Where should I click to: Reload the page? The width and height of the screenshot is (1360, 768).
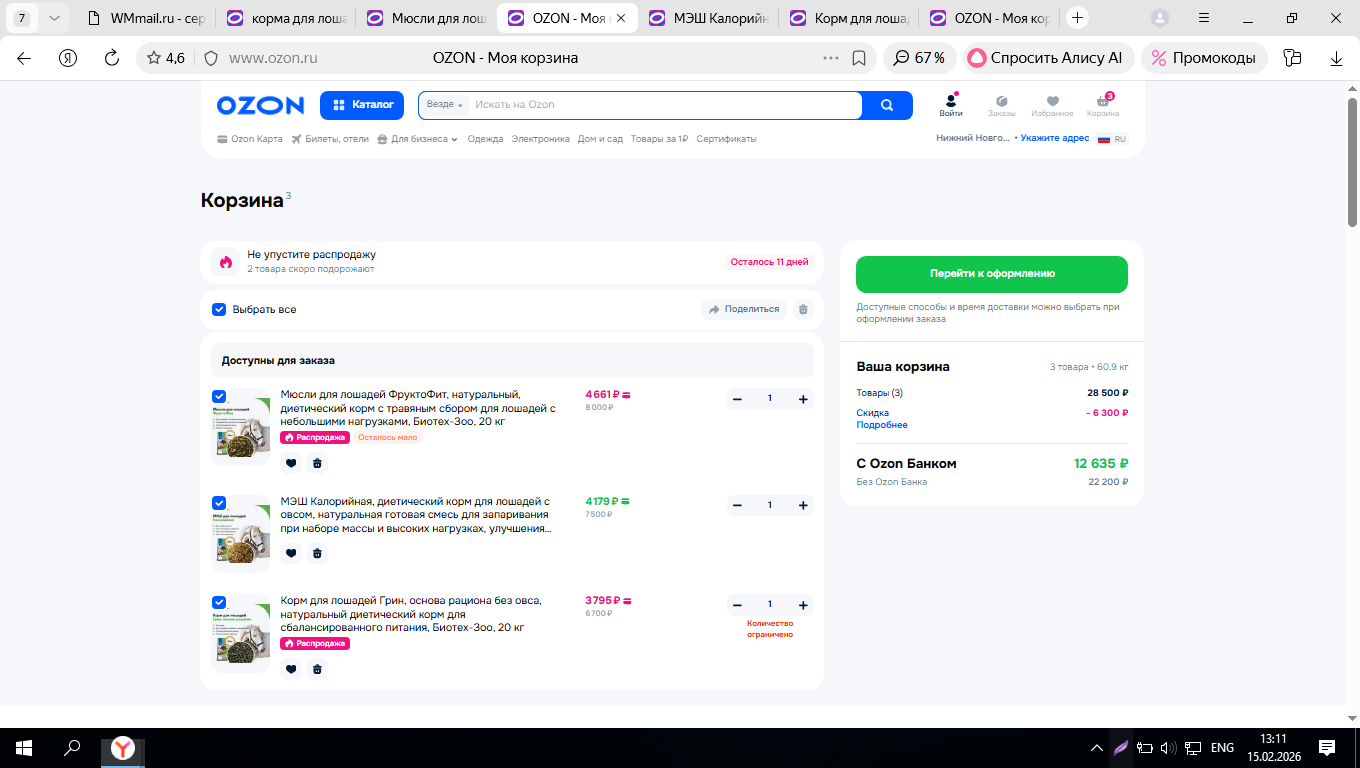(112, 58)
